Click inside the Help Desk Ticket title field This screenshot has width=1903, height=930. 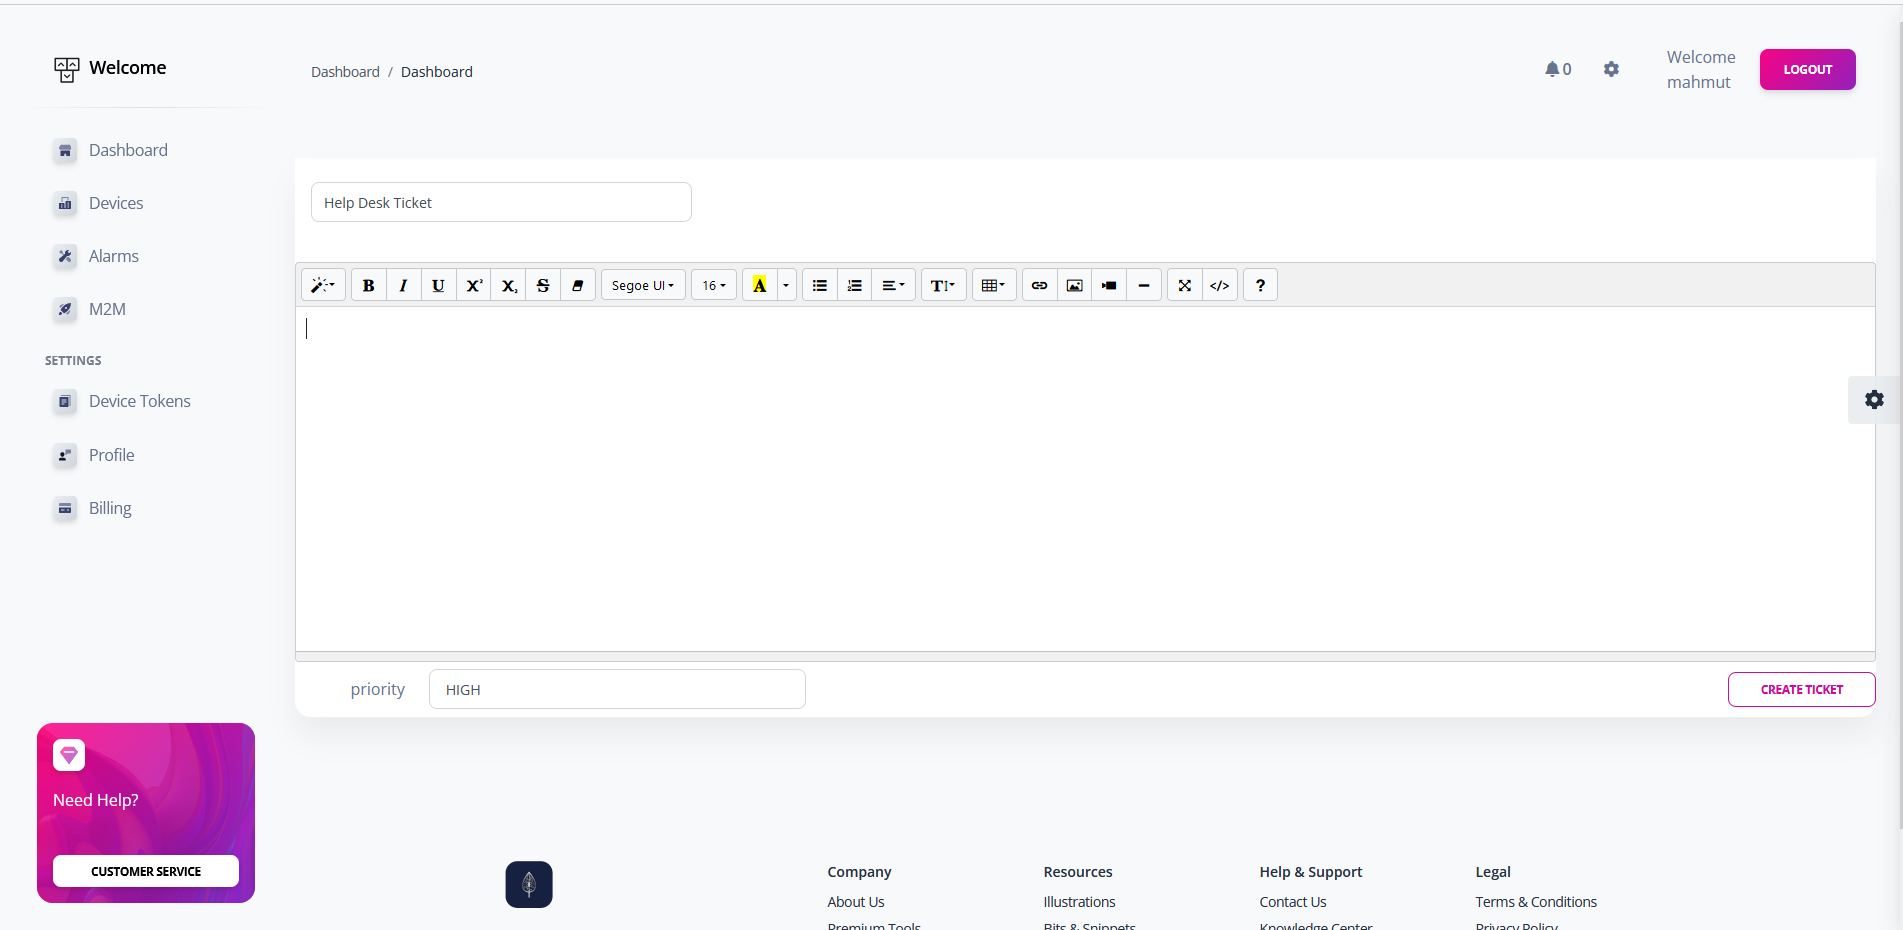pyautogui.click(x=500, y=202)
